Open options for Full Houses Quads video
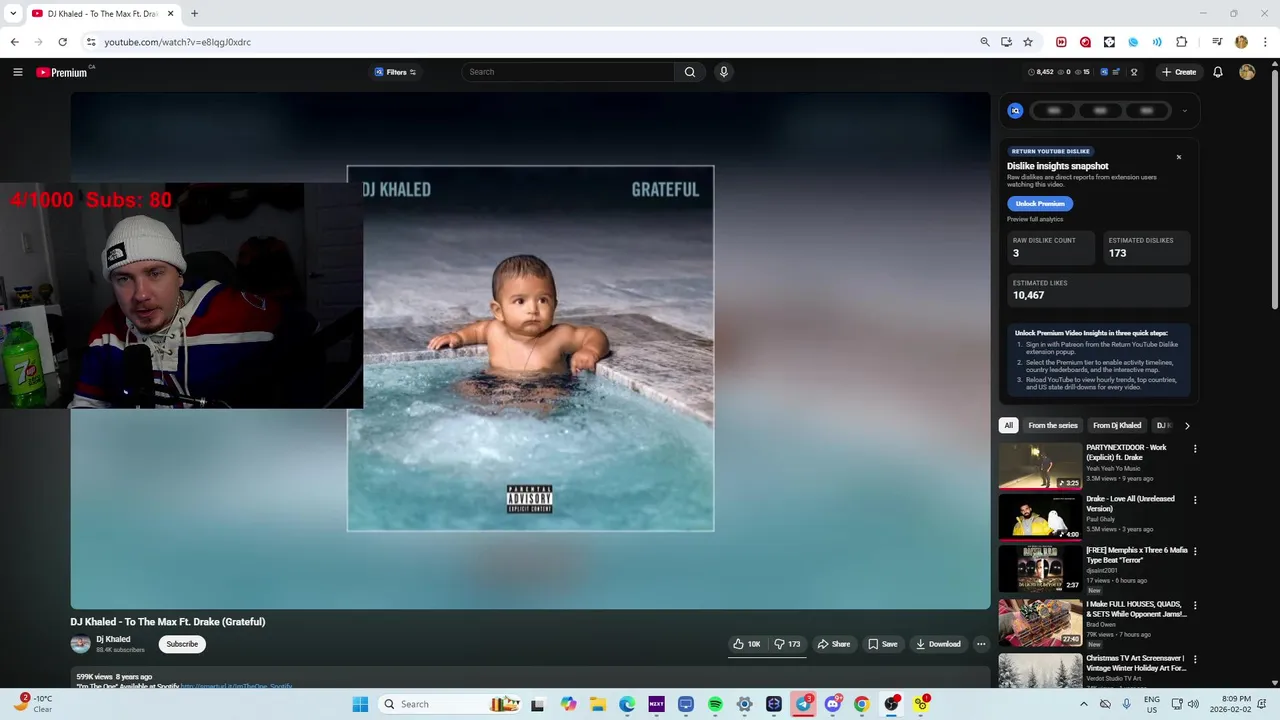The width and height of the screenshot is (1280, 720). (1194, 605)
